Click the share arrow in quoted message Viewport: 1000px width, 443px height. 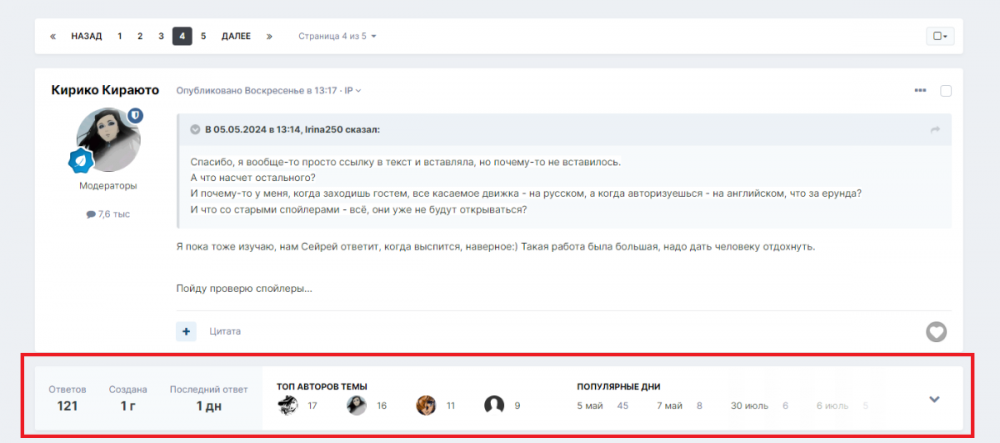click(935, 130)
